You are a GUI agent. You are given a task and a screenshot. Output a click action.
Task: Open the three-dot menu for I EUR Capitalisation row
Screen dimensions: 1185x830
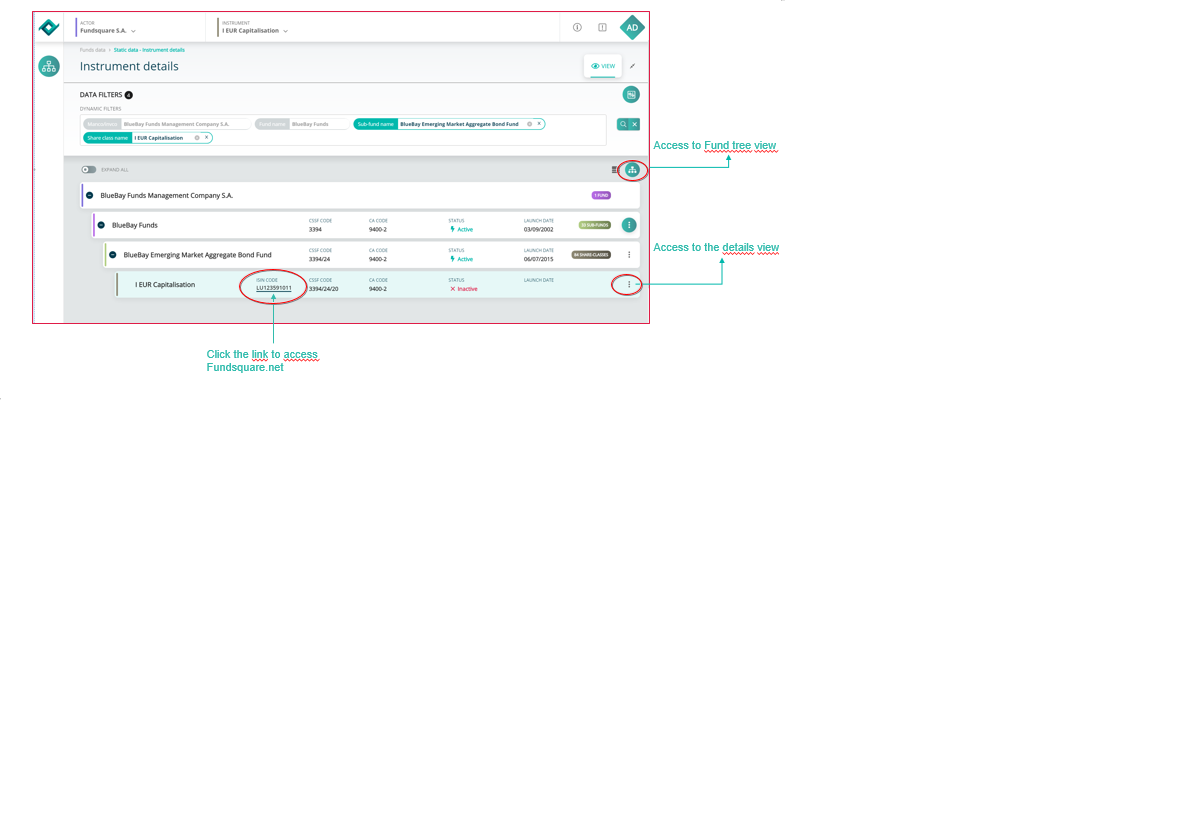coord(629,285)
